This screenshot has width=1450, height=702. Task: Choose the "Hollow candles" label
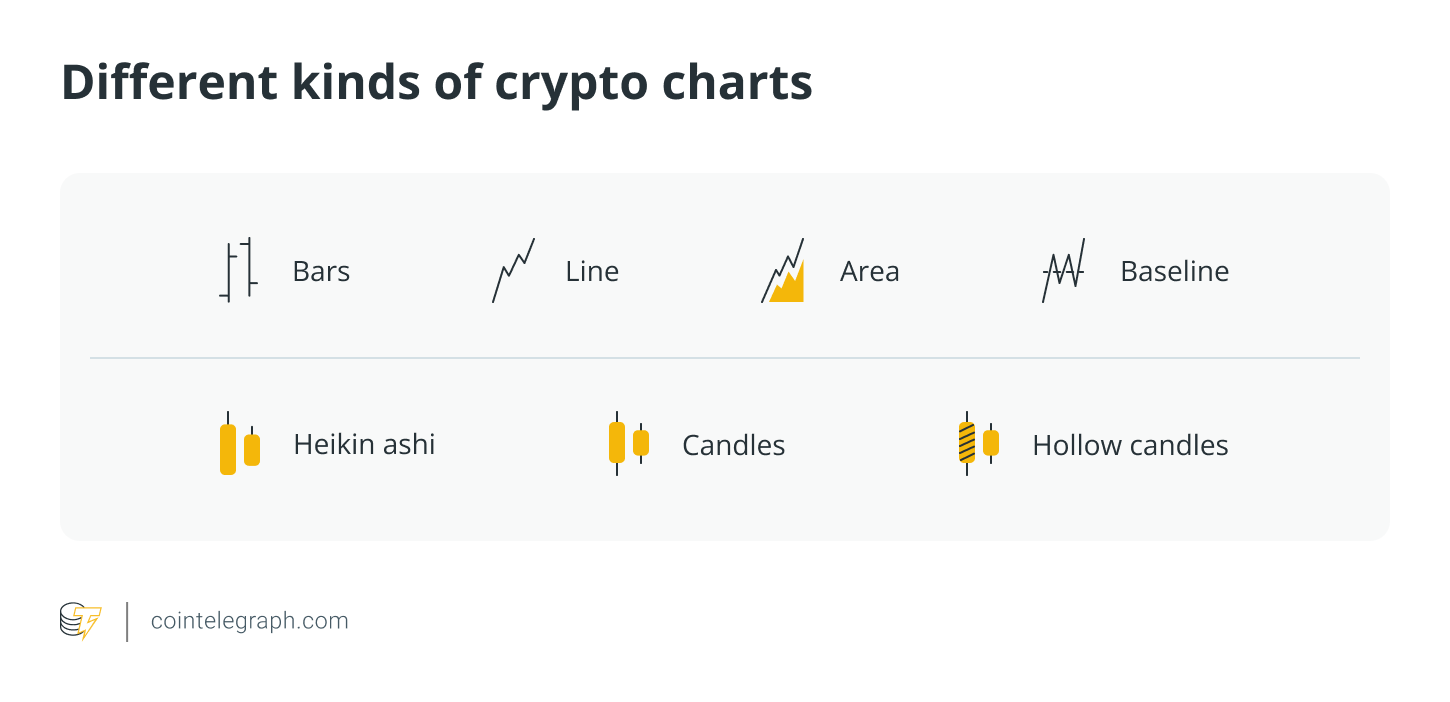pos(1130,446)
